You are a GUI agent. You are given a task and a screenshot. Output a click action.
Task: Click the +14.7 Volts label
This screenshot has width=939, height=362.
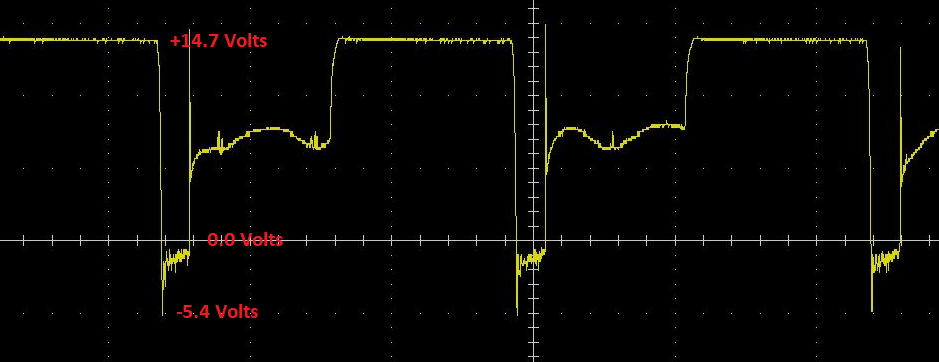(x=219, y=41)
